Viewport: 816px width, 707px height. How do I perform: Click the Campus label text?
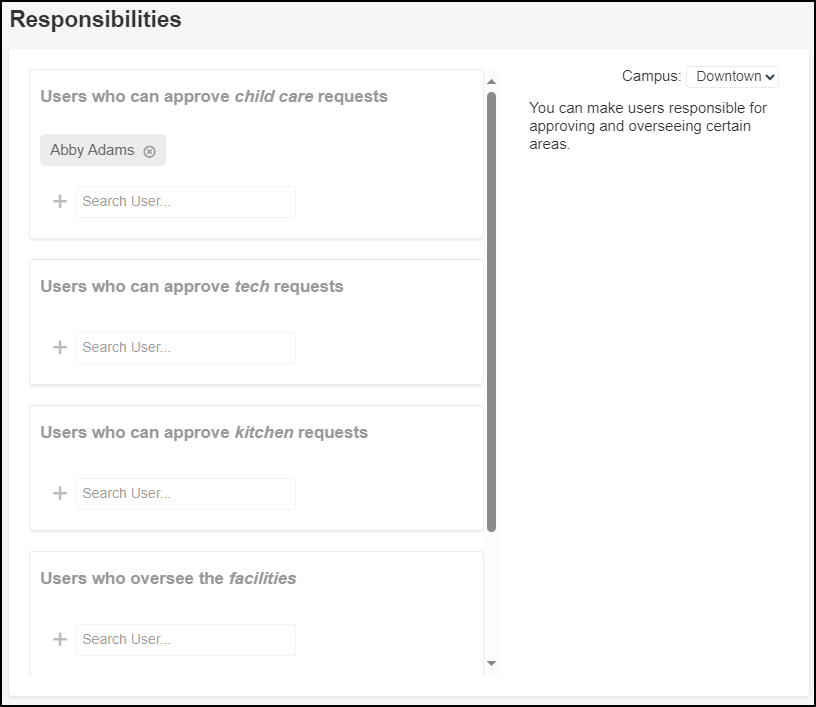click(x=651, y=77)
